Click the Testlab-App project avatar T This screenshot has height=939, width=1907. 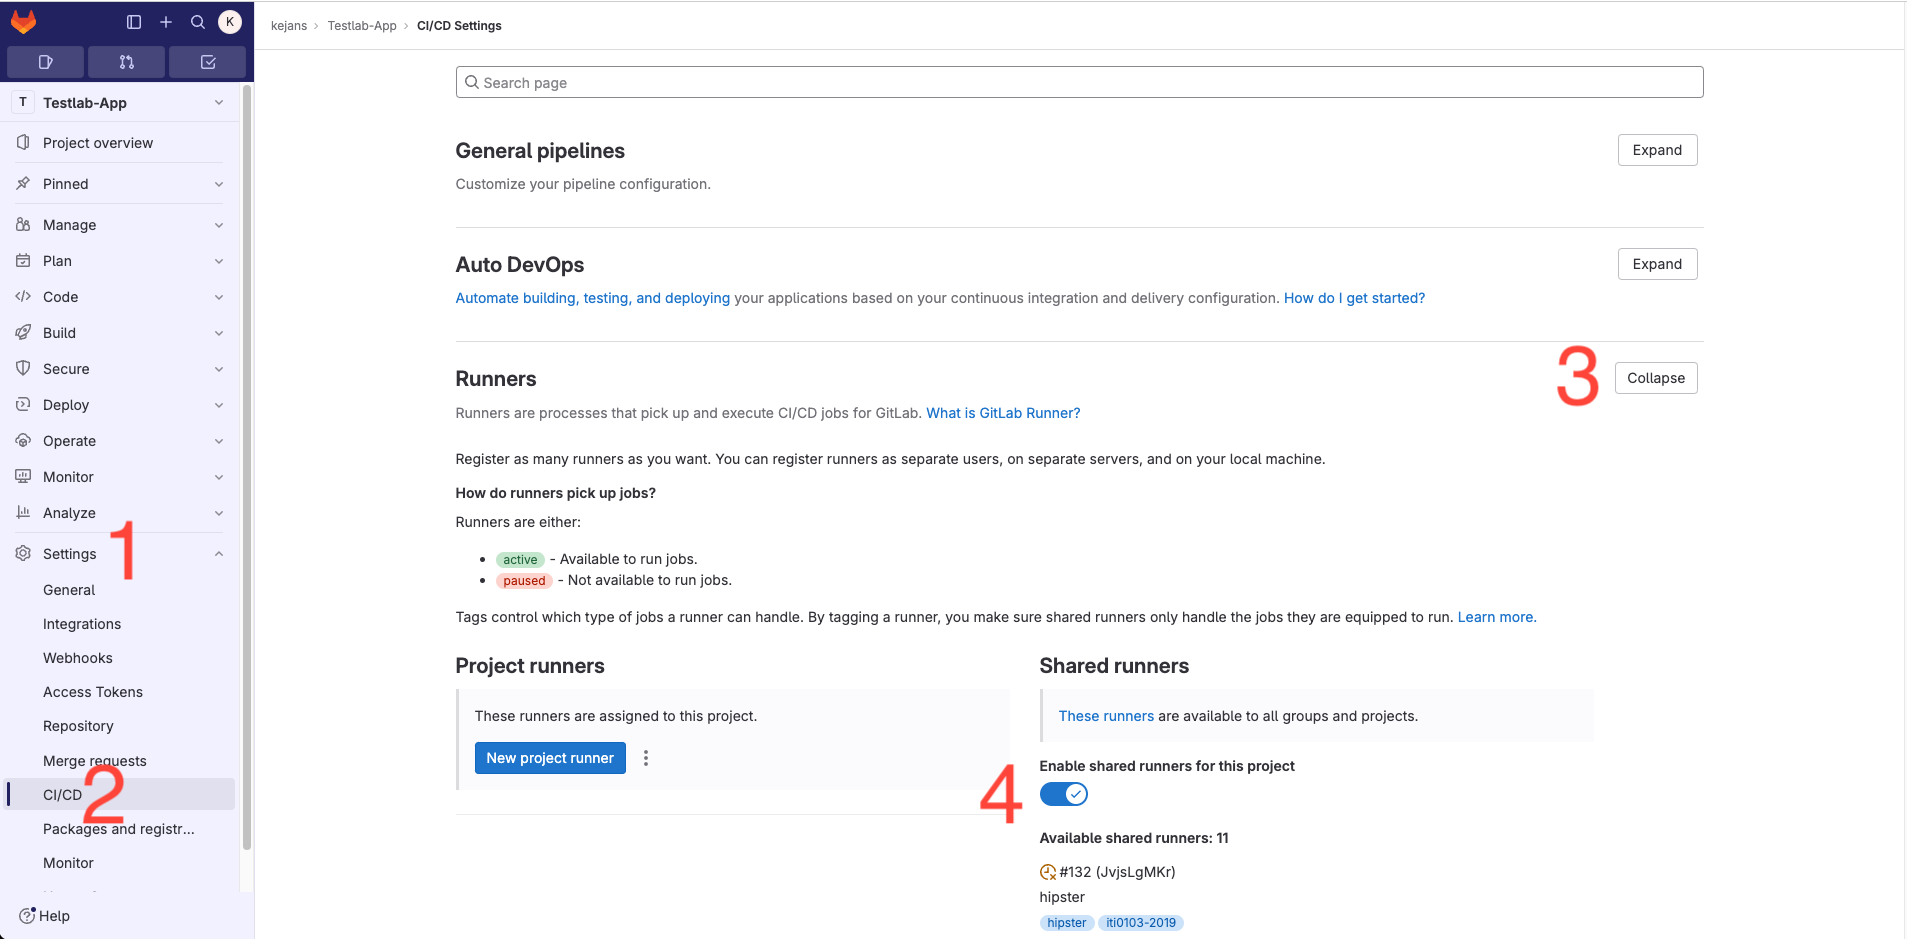(x=23, y=102)
